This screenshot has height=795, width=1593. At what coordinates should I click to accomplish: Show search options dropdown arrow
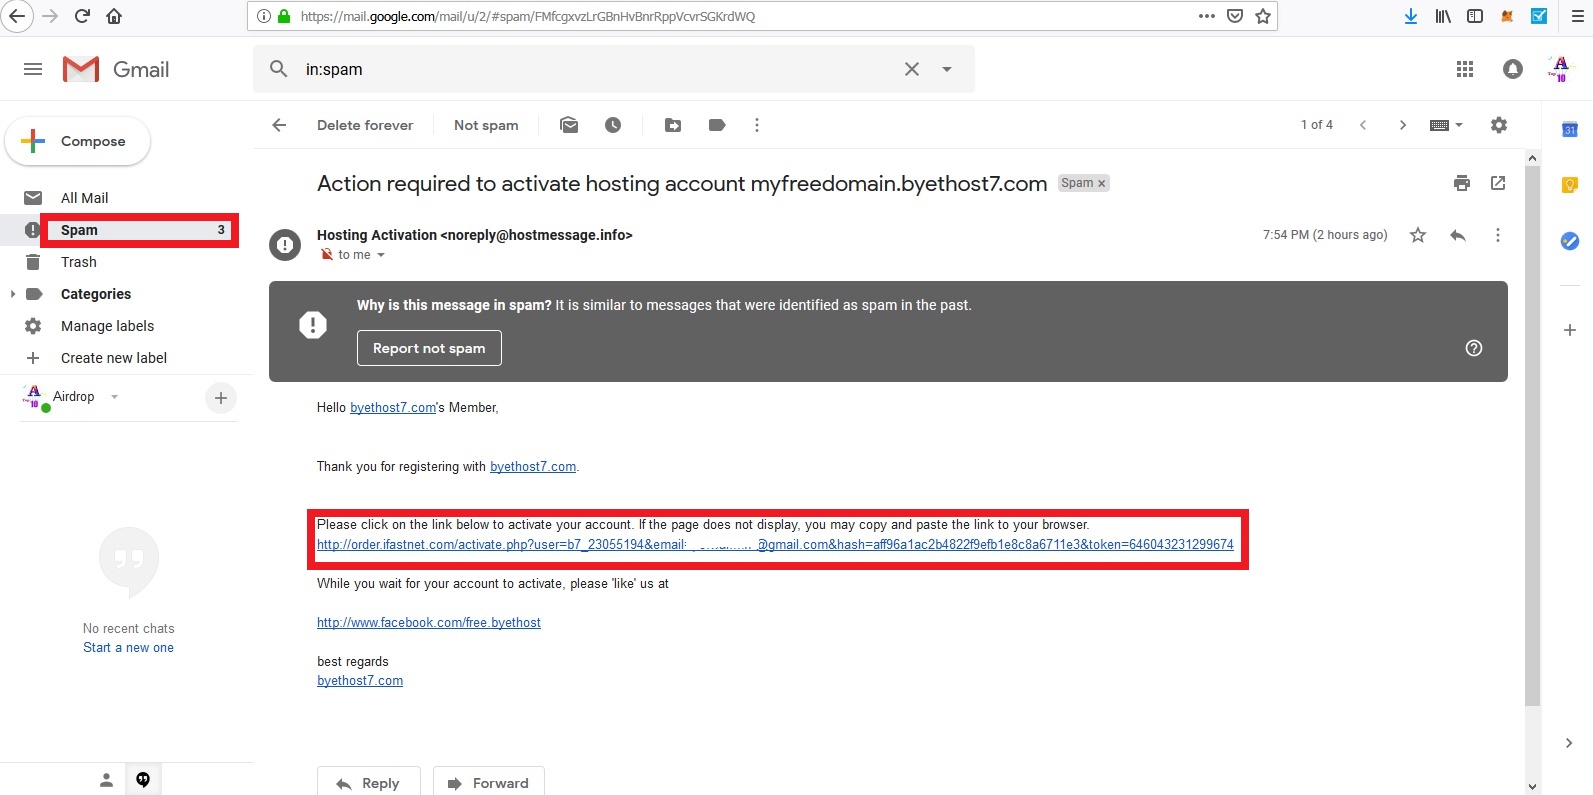[x=947, y=69]
